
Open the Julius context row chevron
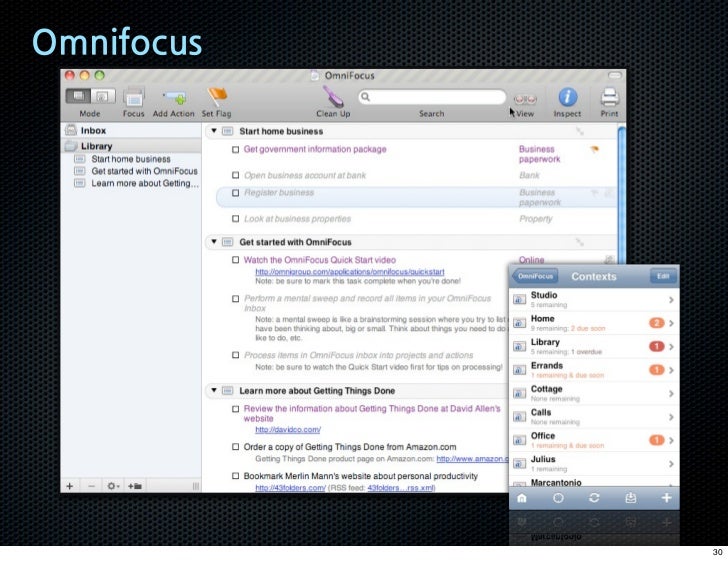pos(671,464)
